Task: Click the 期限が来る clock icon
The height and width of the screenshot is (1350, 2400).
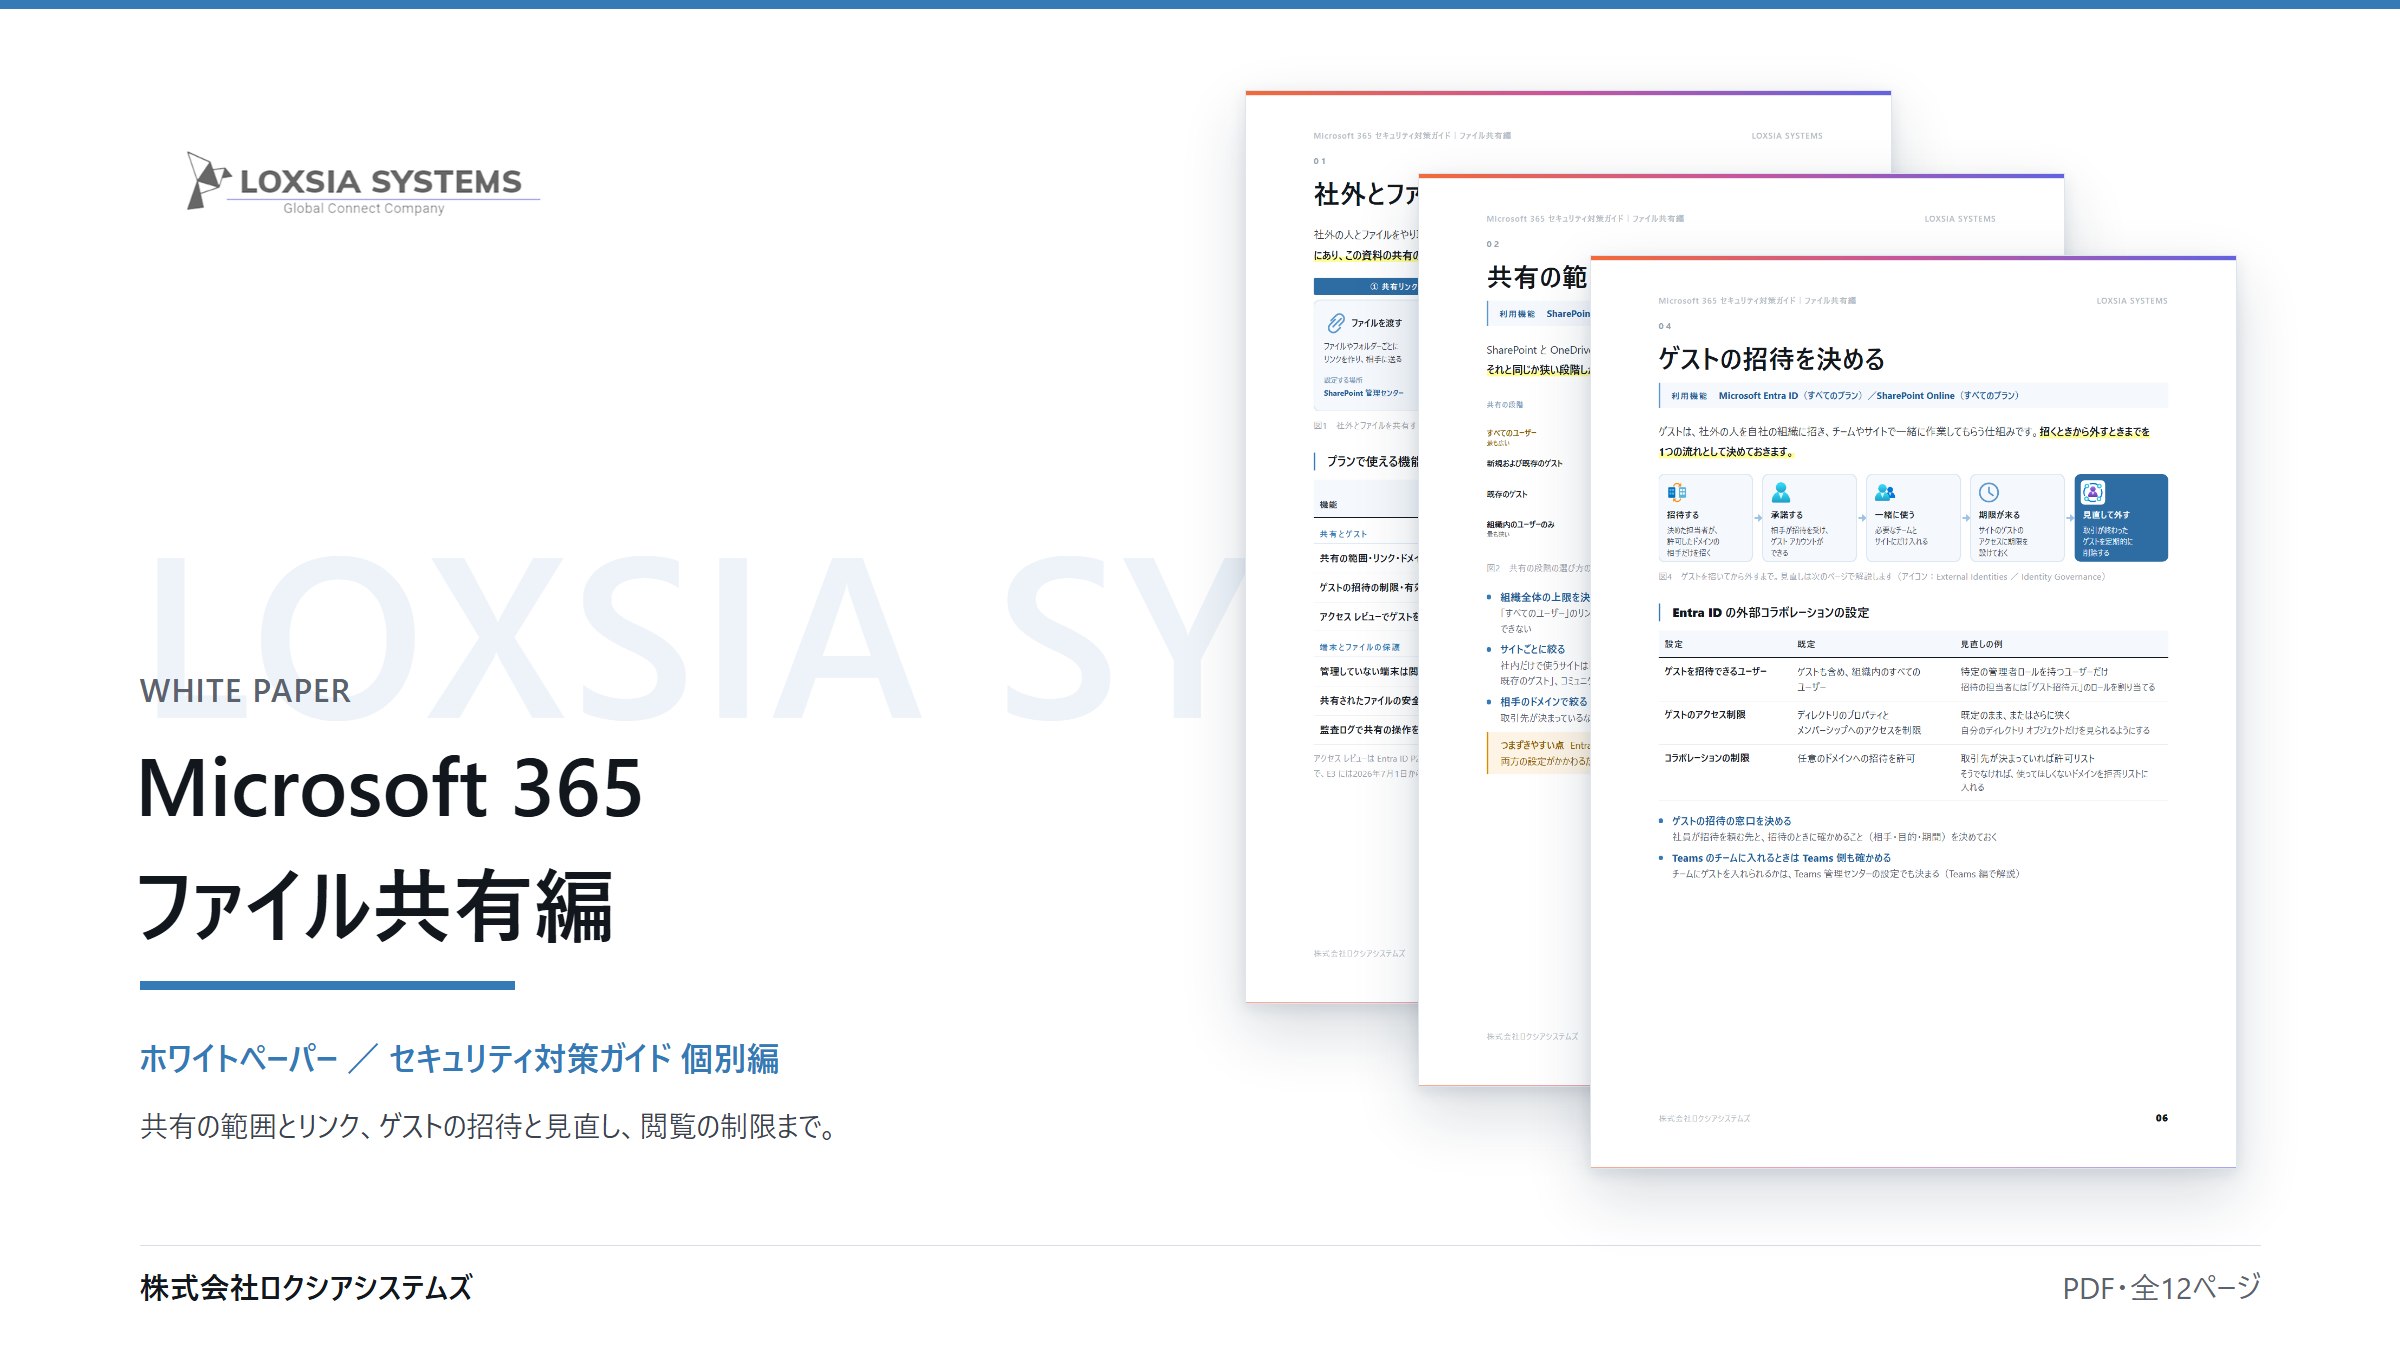Action: tap(1989, 492)
